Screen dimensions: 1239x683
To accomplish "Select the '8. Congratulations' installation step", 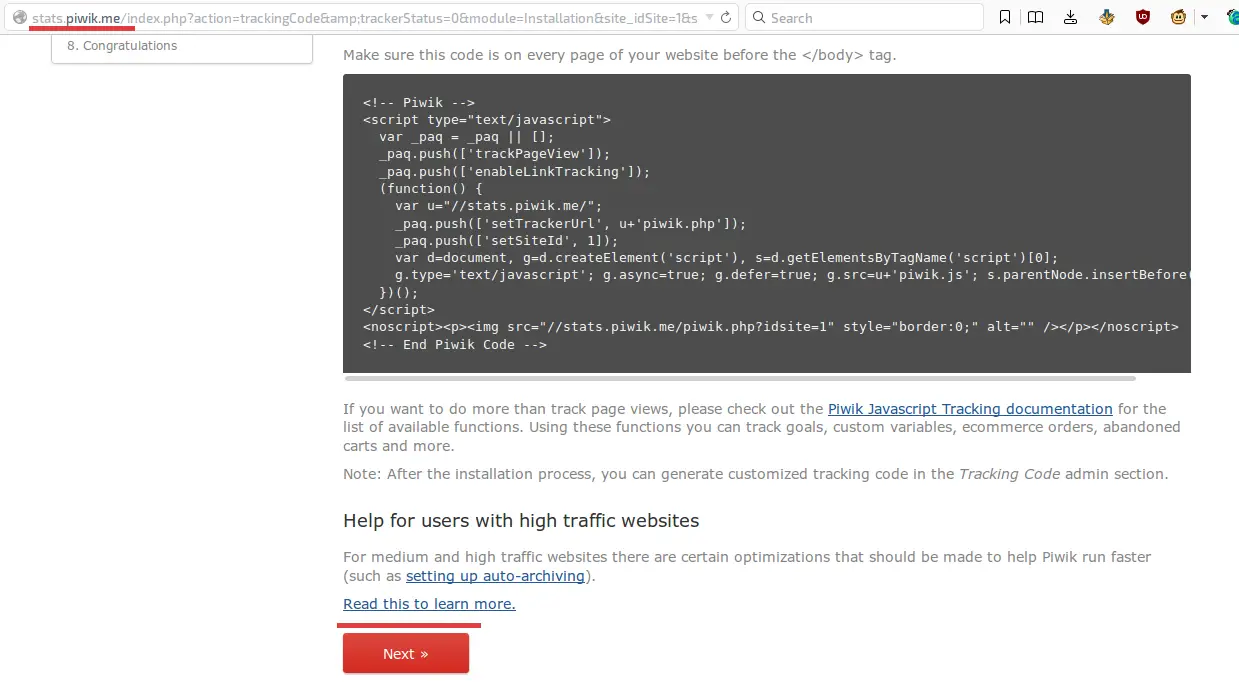I will click(122, 46).
